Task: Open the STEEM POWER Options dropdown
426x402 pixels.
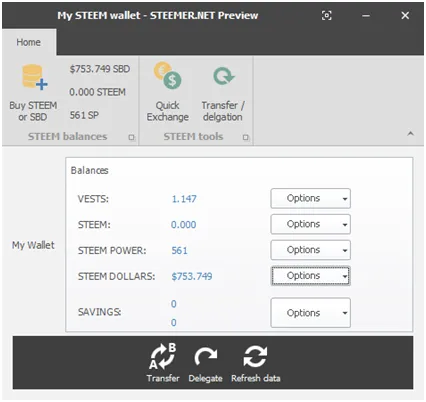Action: tap(311, 250)
